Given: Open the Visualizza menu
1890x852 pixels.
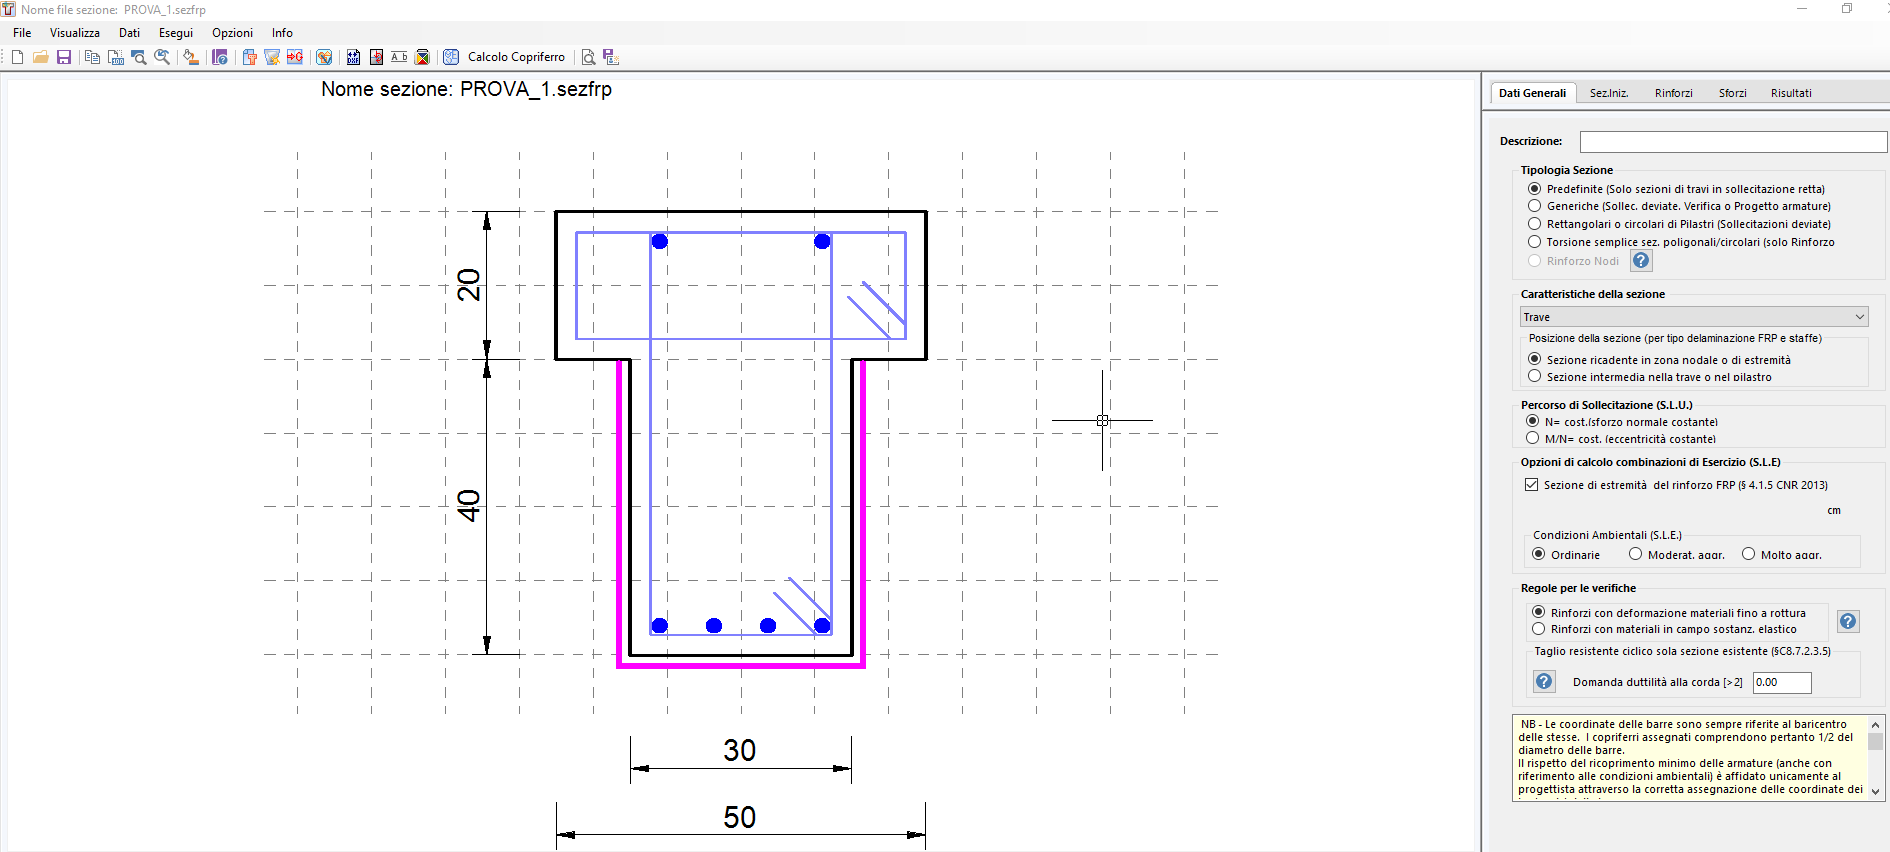Looking at the screenshot, I should point(75,33).
